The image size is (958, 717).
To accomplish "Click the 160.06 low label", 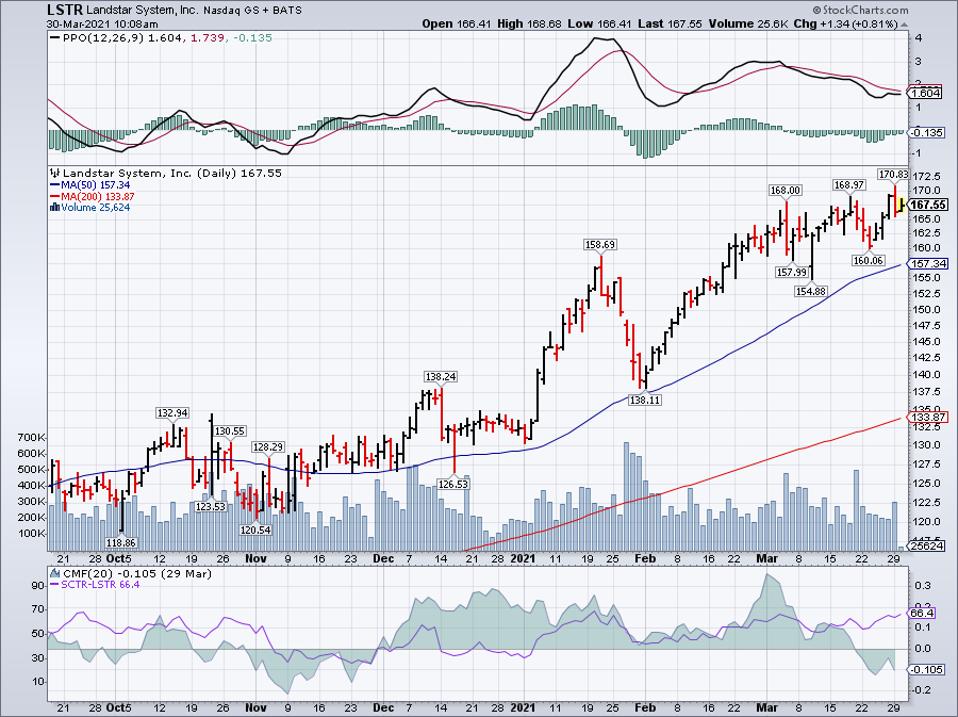I will tap(868, 261).
